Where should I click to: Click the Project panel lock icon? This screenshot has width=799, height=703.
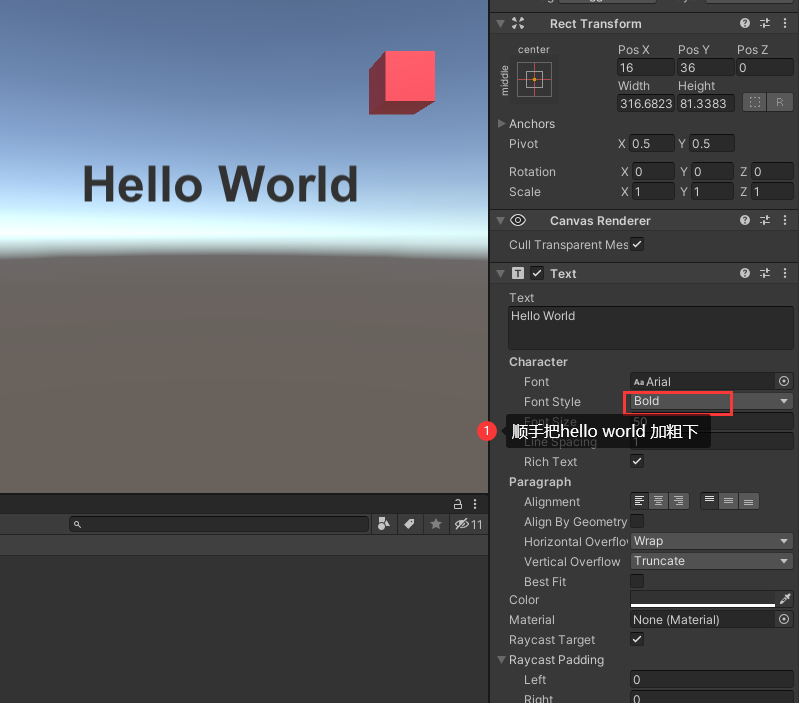pos(458,504)
